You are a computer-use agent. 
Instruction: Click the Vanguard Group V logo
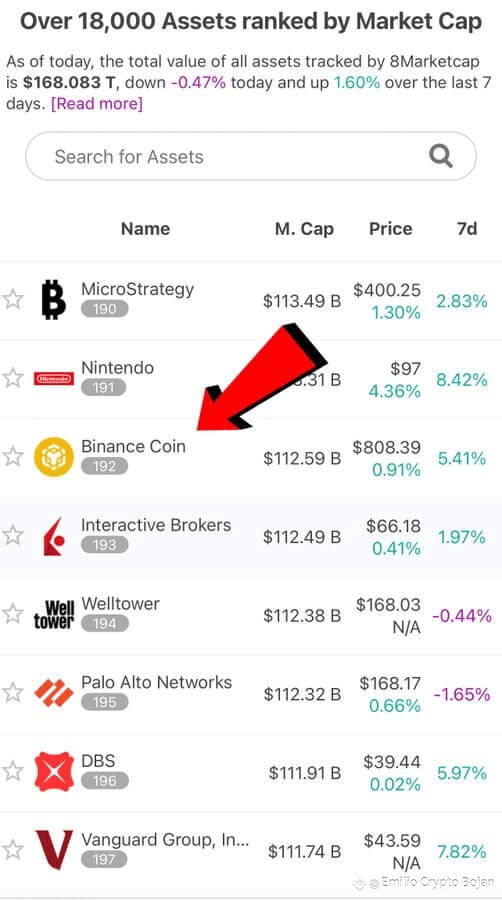point(53,850)
